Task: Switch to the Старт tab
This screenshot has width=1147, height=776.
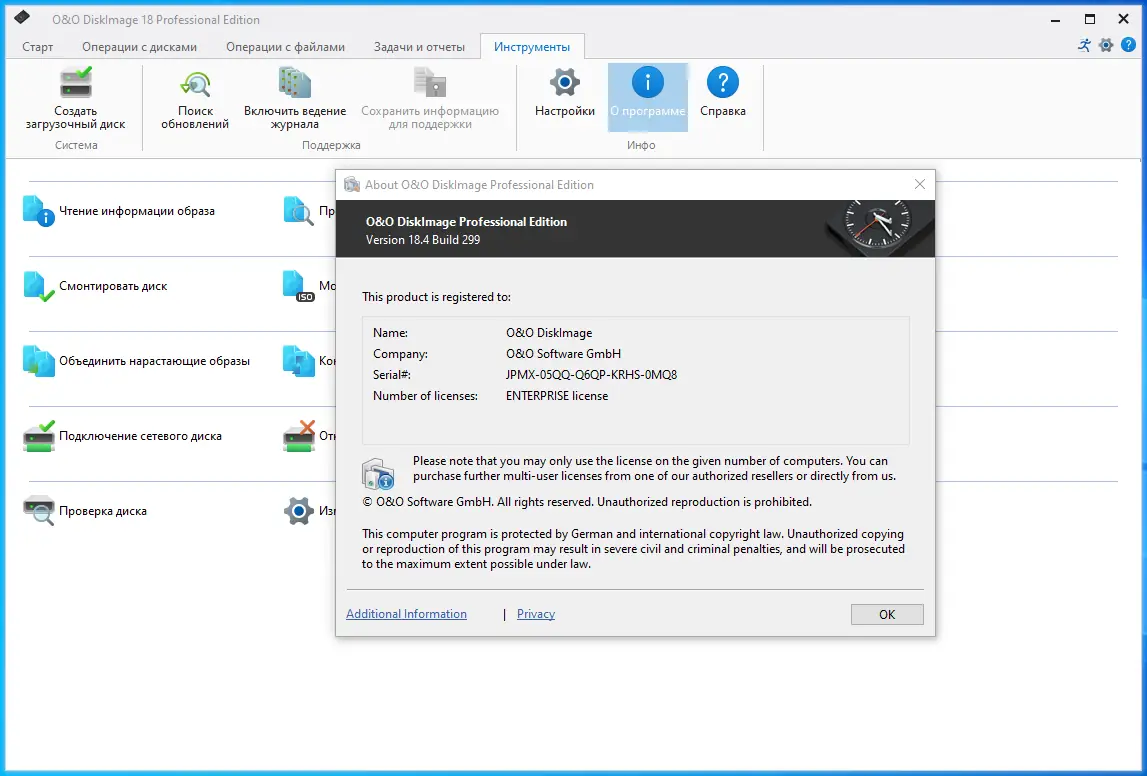Action: coord(37,46)
